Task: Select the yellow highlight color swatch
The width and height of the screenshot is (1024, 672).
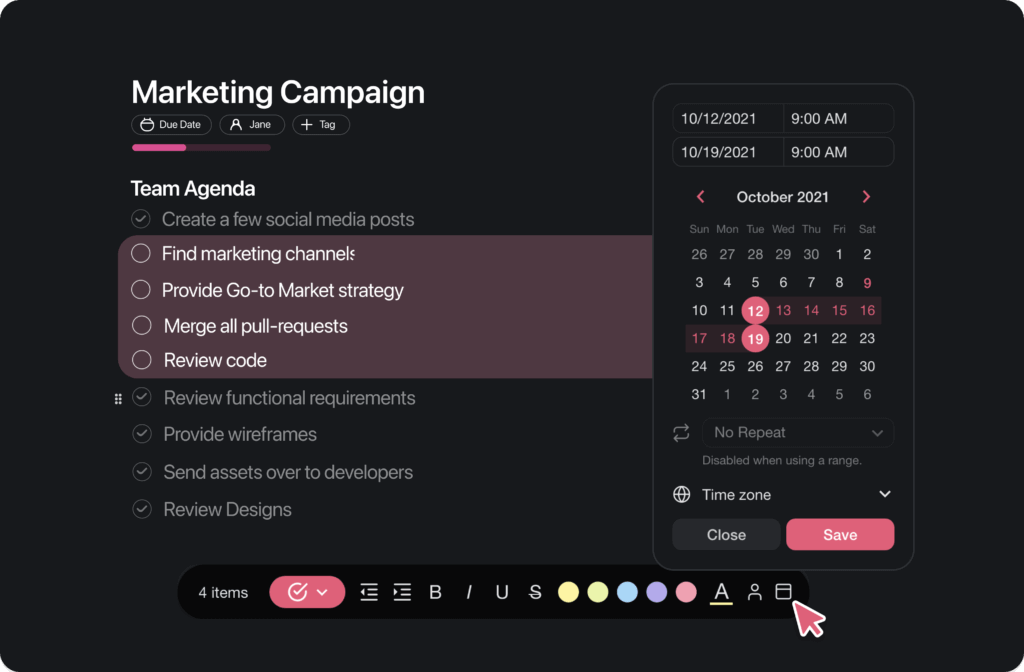Action: [568, 592]
